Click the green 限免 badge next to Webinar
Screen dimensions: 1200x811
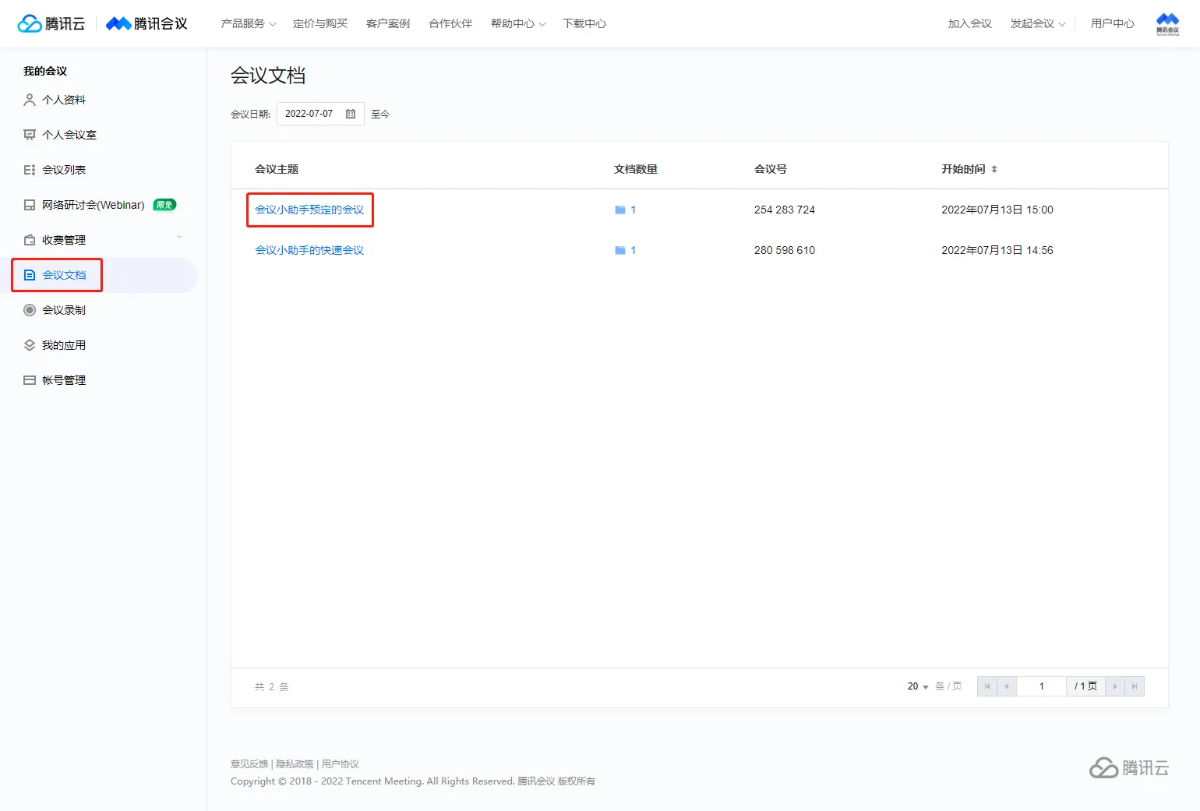(x=164, y=205)
